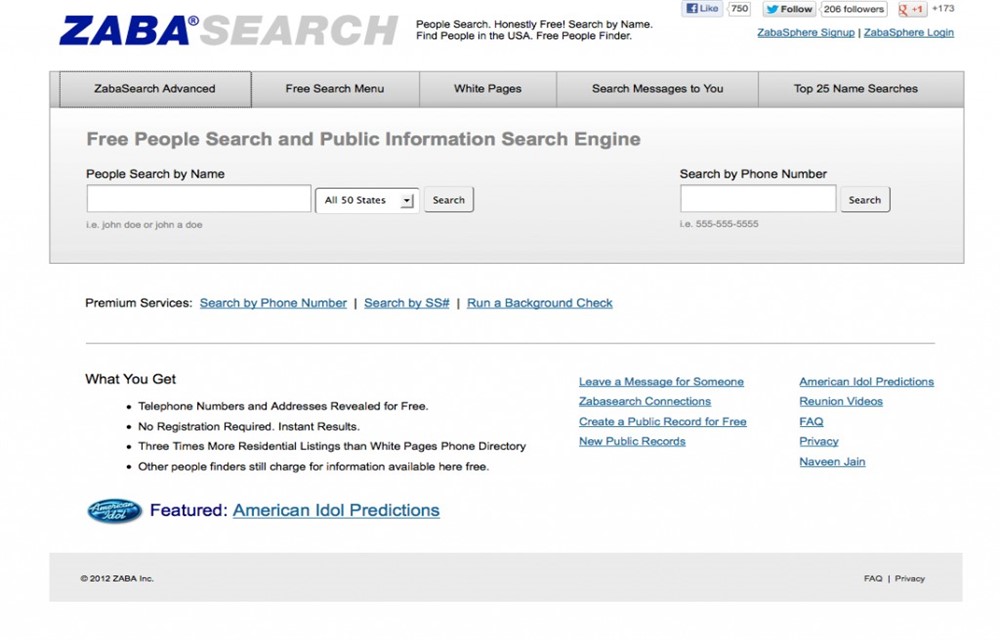Viewport: 1000px width, 640px height.
Task: Open the ZabaSphere Login link
Action: [909, 33]
